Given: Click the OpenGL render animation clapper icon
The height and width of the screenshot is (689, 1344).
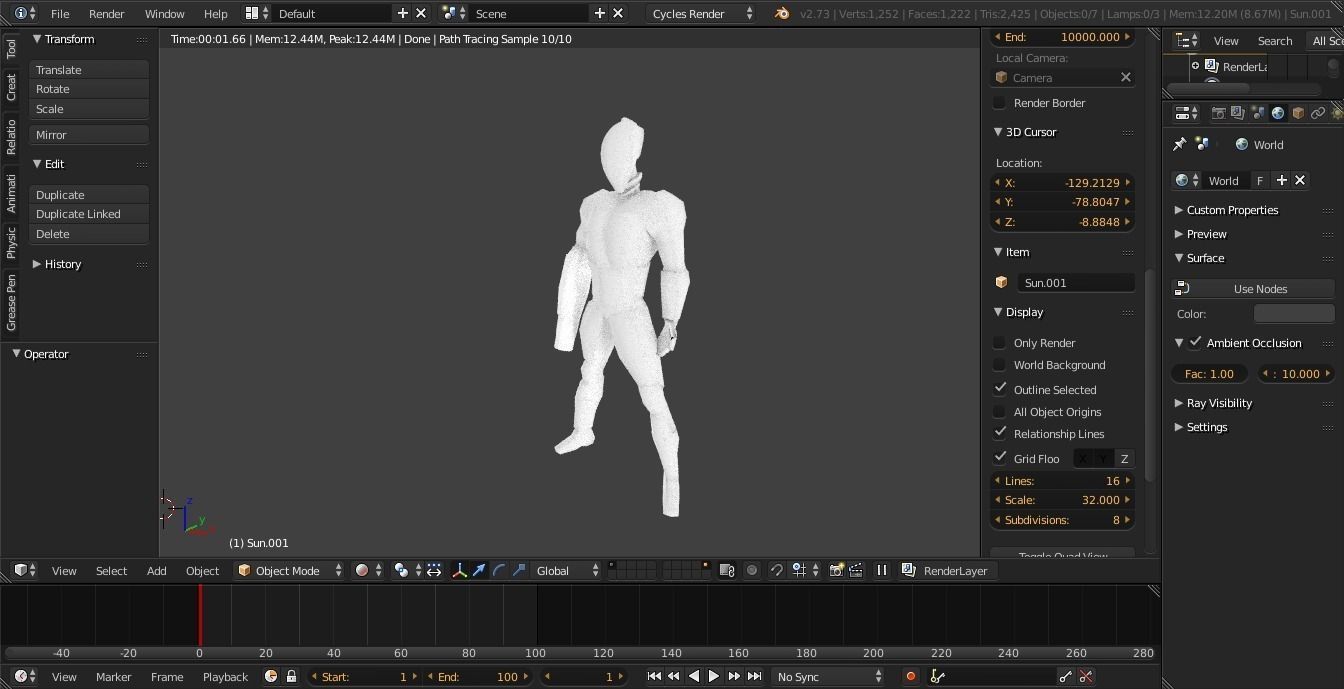Looking at the screenshot, I should coord(856,570).
